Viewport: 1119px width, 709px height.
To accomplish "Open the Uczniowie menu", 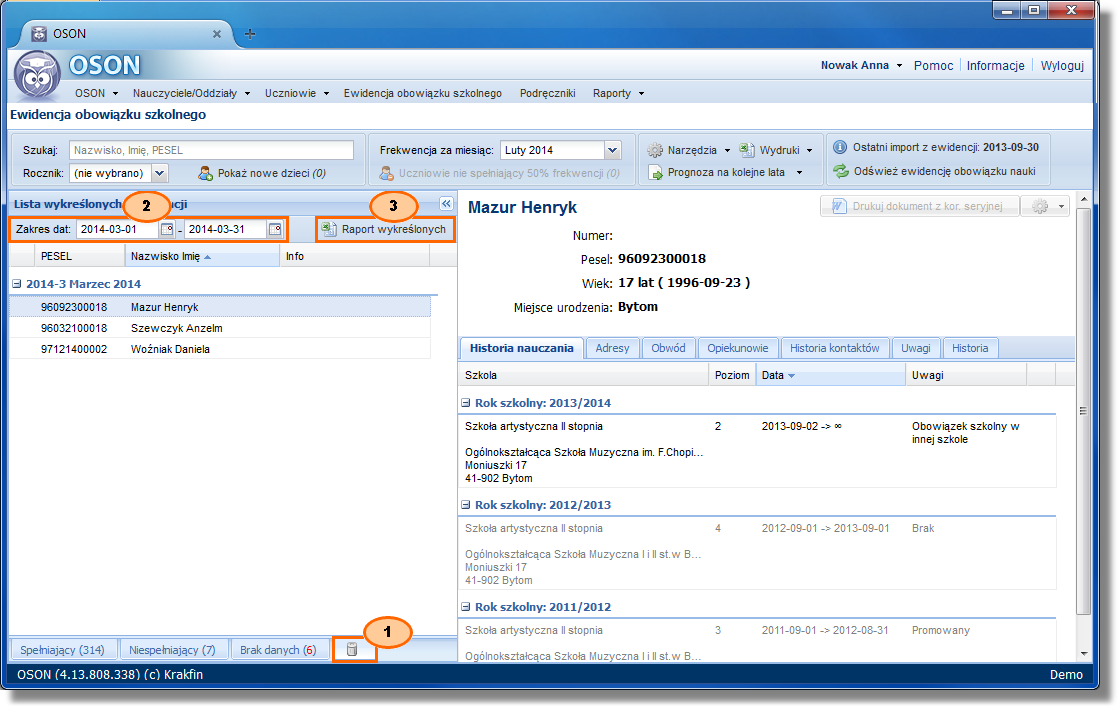I will tap(297, 93).
